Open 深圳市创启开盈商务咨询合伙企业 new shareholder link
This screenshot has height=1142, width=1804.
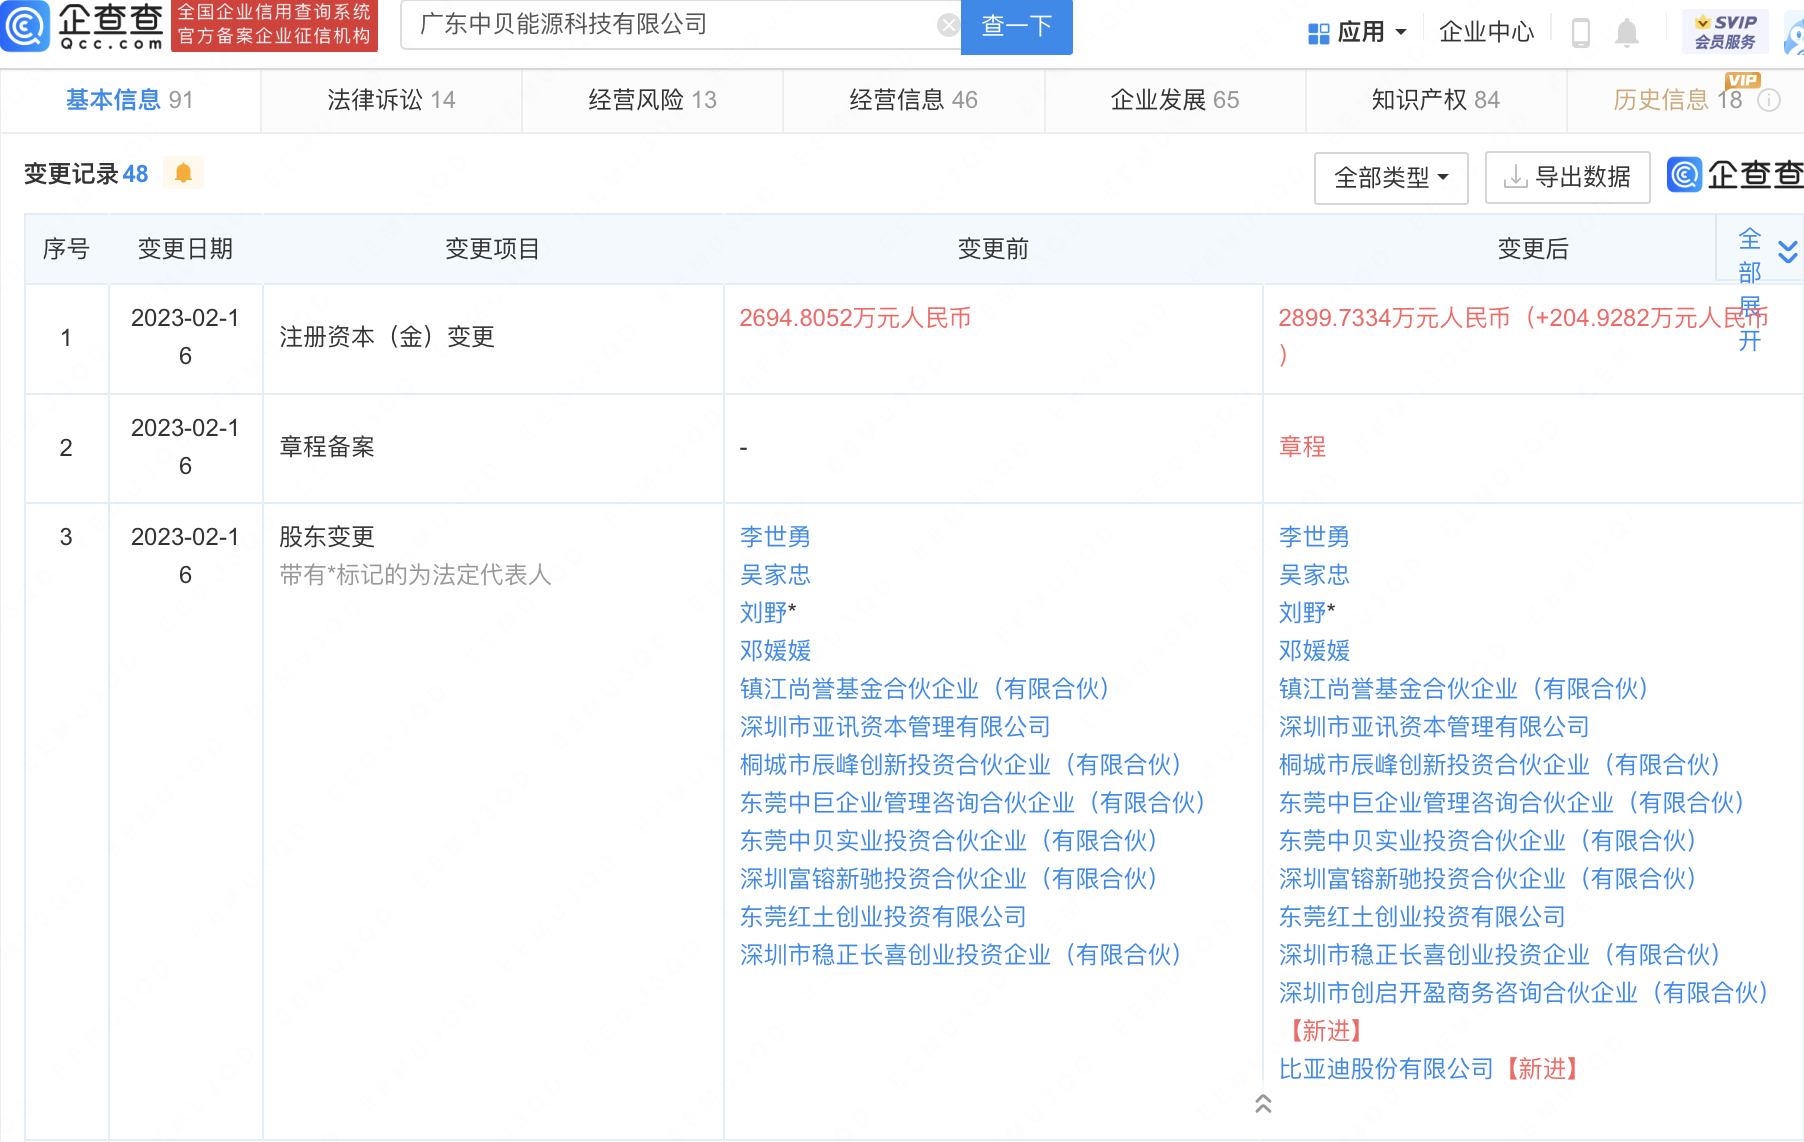[x=1527, y=993]
